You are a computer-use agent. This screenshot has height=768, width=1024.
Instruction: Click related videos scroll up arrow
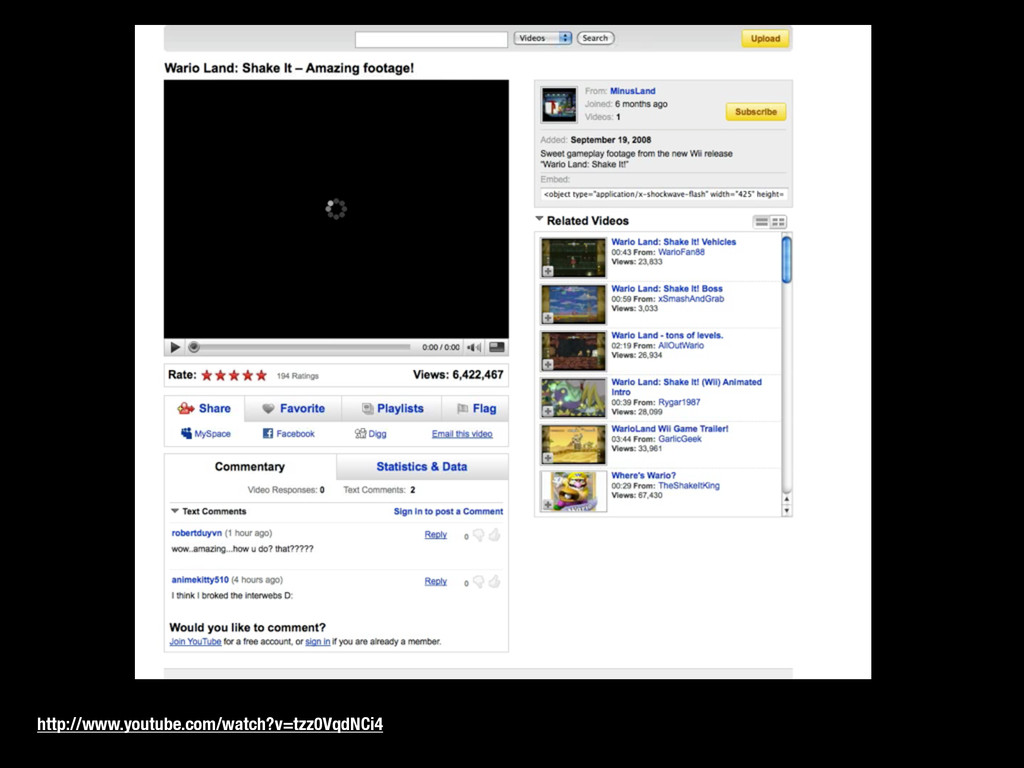click(x=786, y=500)
